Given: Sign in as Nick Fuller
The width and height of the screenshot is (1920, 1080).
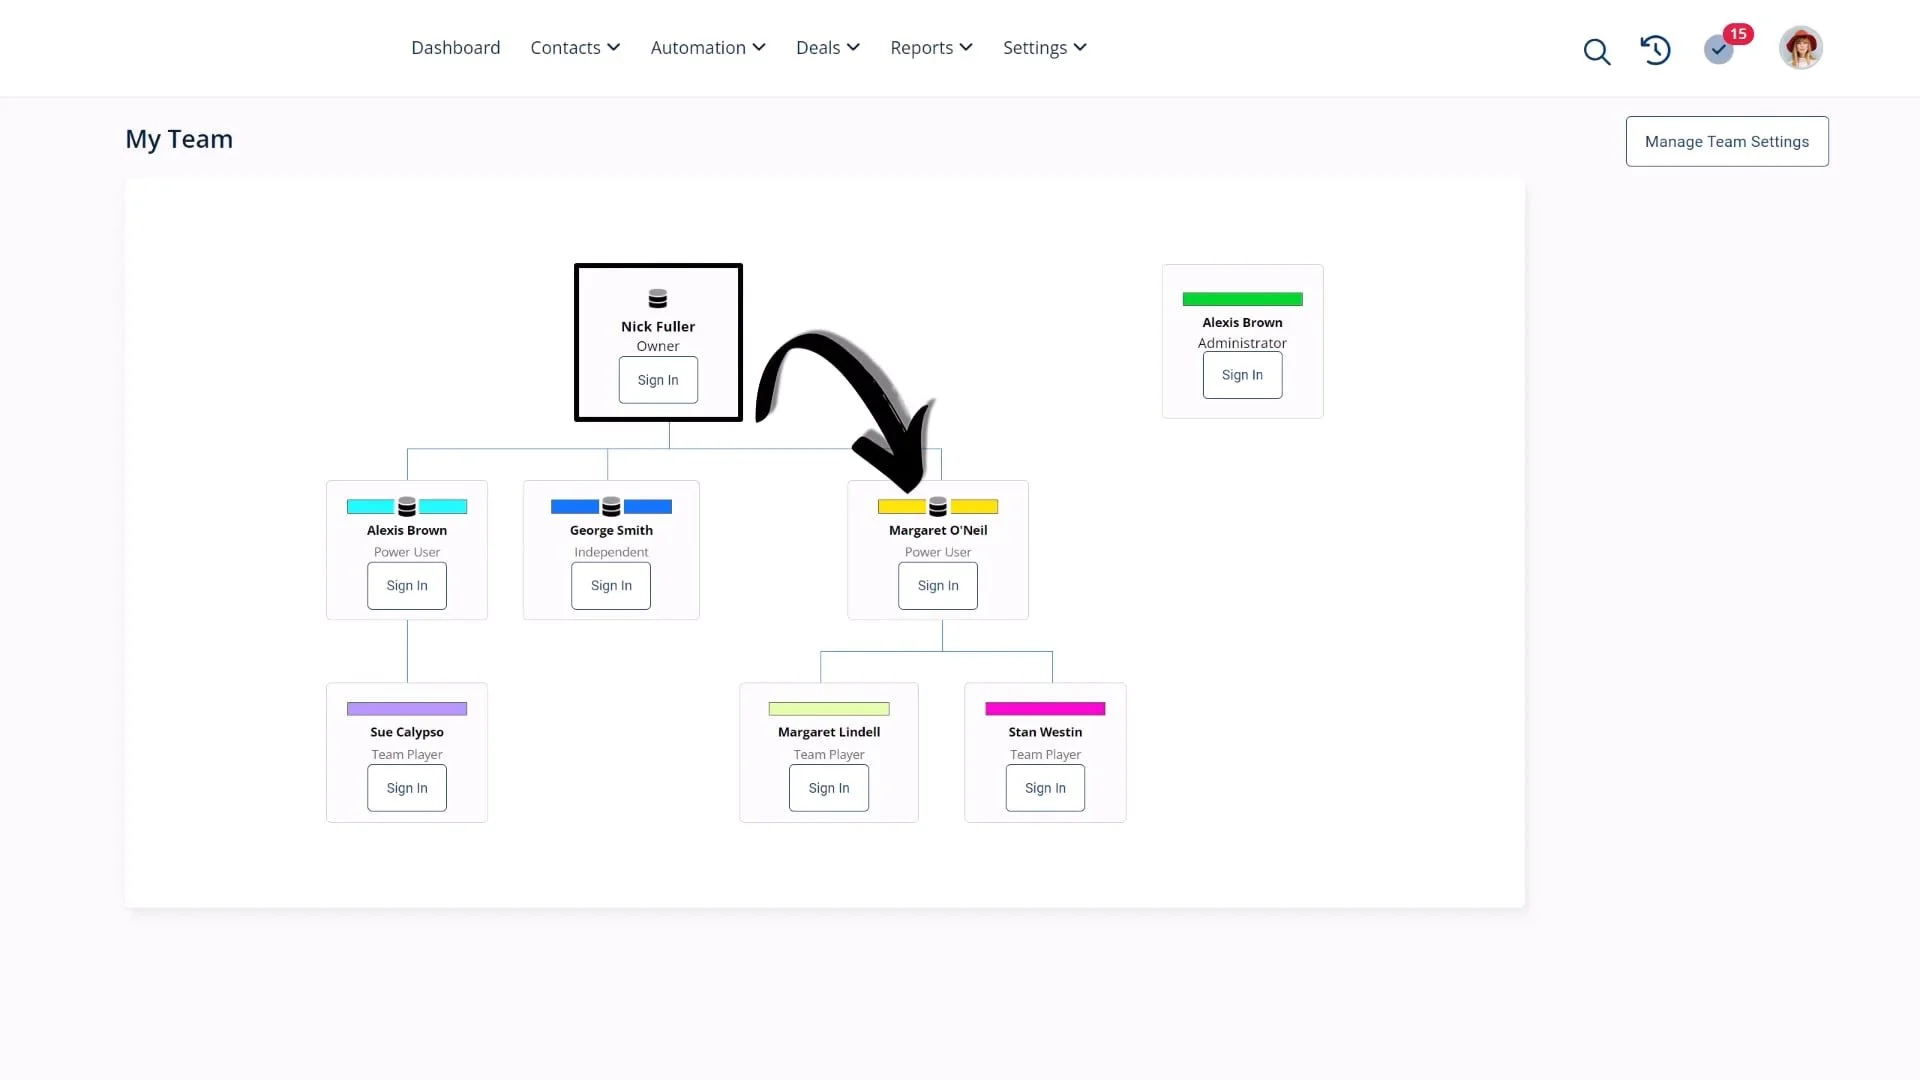Looking at the screenshot, I should pyautogui.click(x=658, y=380).
